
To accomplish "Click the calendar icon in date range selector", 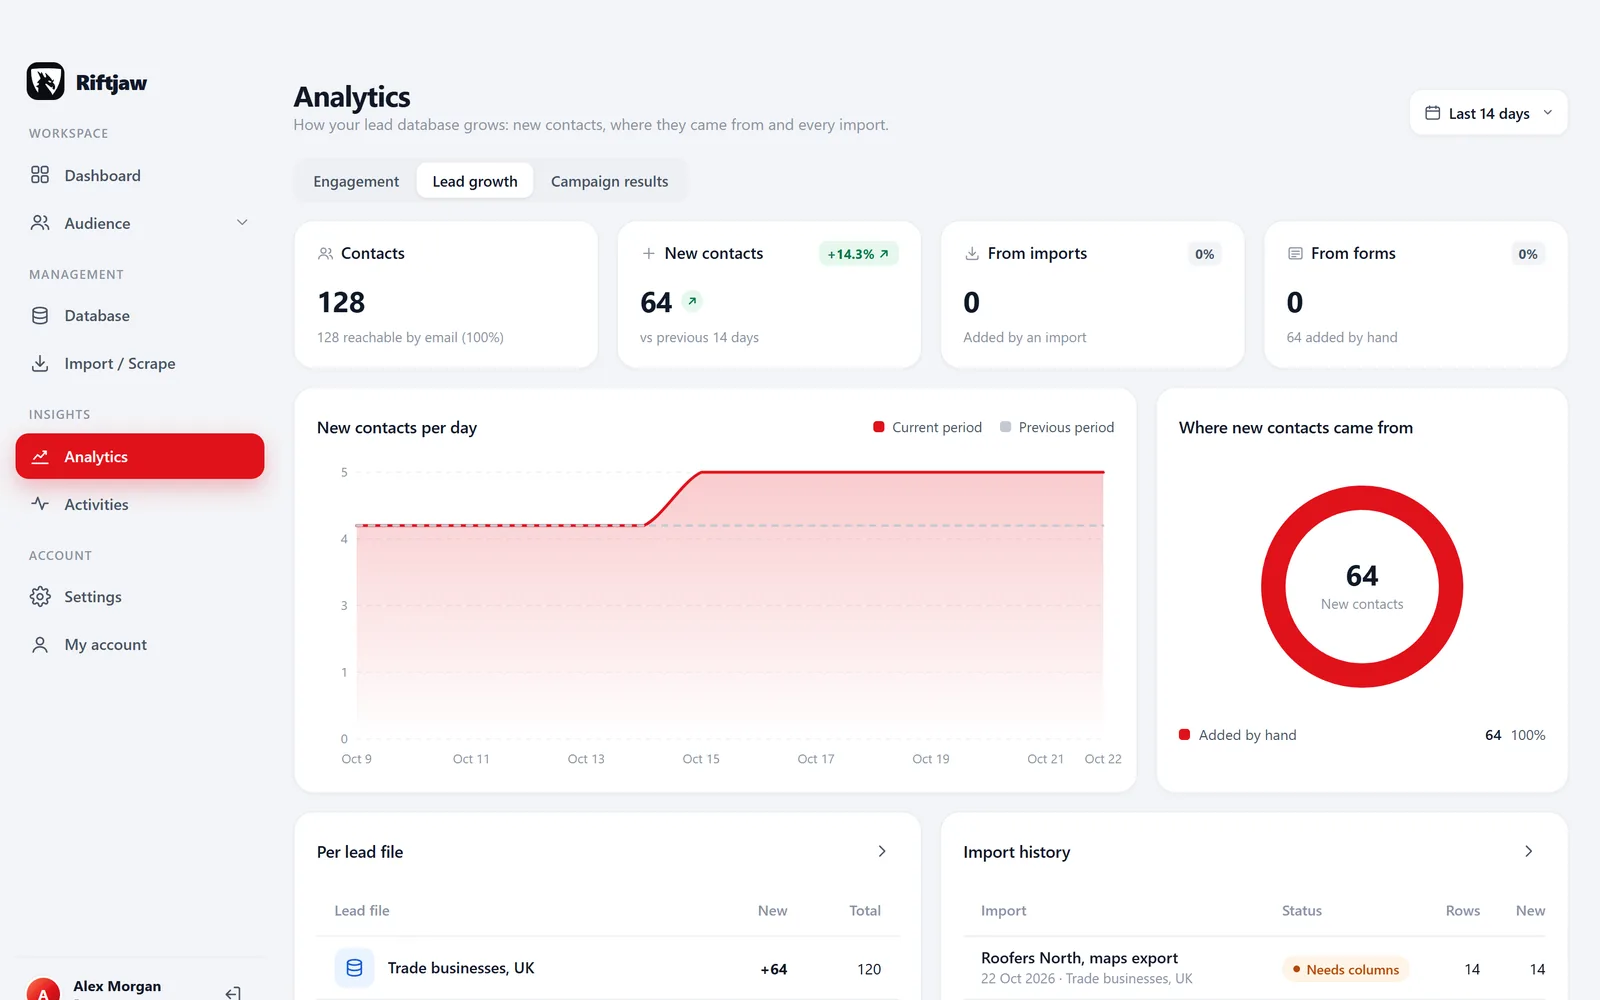I will [x=1432, y=113].
